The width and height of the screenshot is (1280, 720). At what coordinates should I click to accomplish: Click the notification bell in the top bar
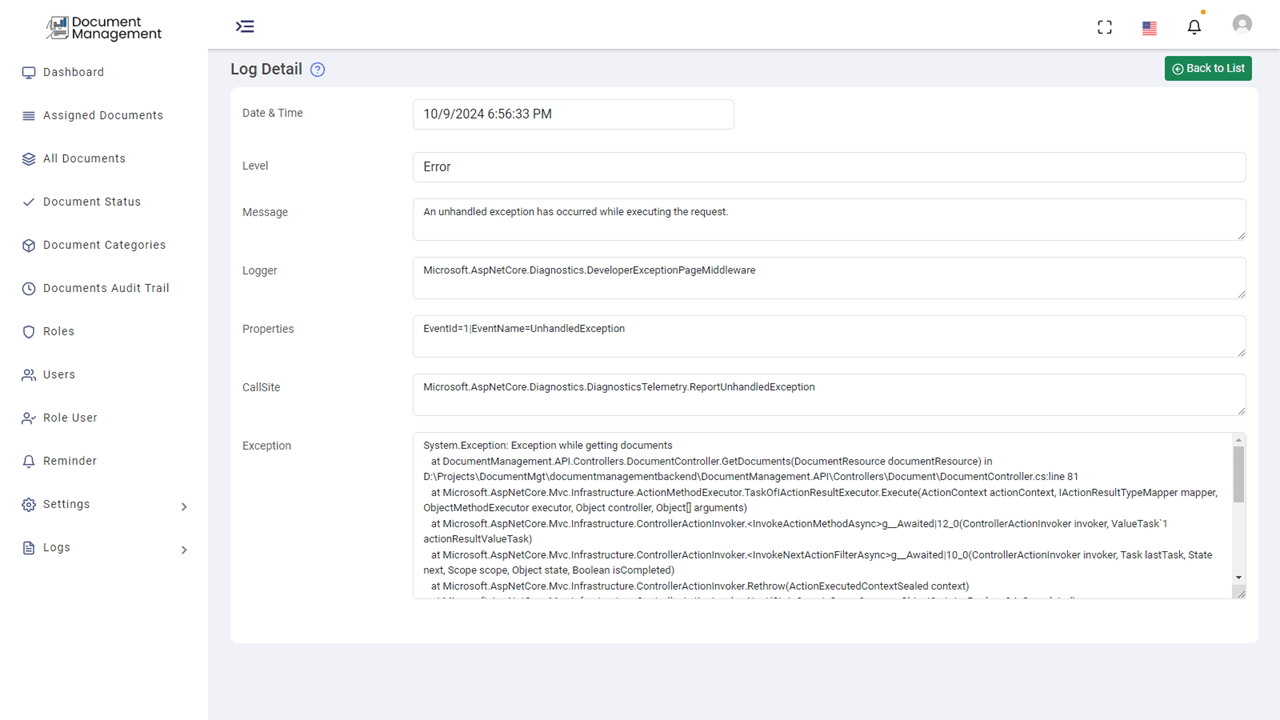click(x=1194, y=25)
